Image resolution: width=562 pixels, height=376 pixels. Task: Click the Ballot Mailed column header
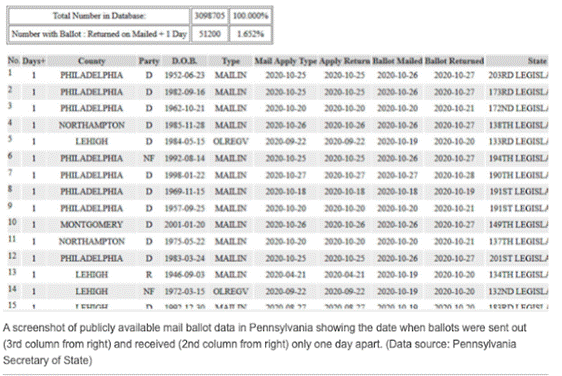click(397, 61)
